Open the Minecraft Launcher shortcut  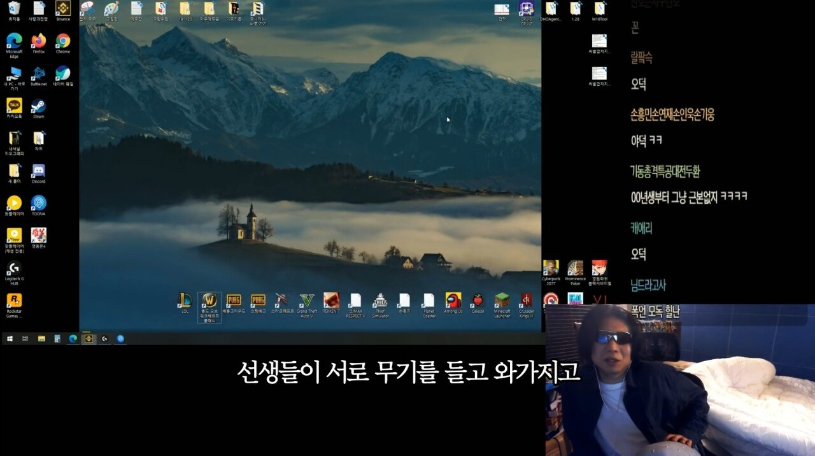pyautogui.click(x=502, y=305)
